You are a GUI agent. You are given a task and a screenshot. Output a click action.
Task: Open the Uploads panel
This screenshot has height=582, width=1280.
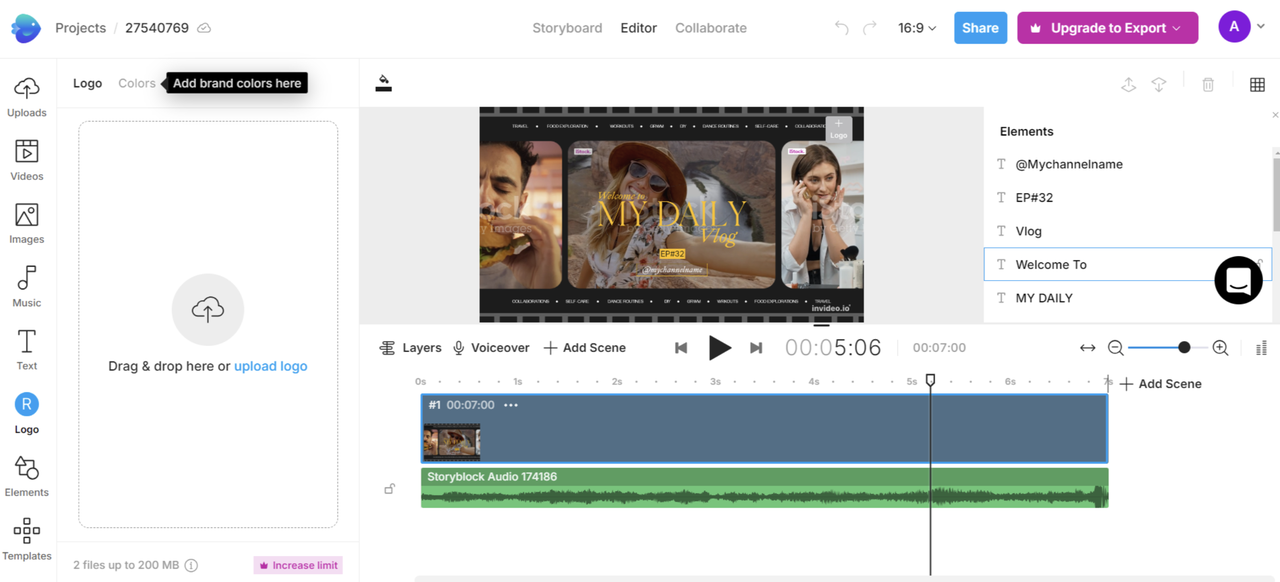pyautogui.click(x=27, y=97)
